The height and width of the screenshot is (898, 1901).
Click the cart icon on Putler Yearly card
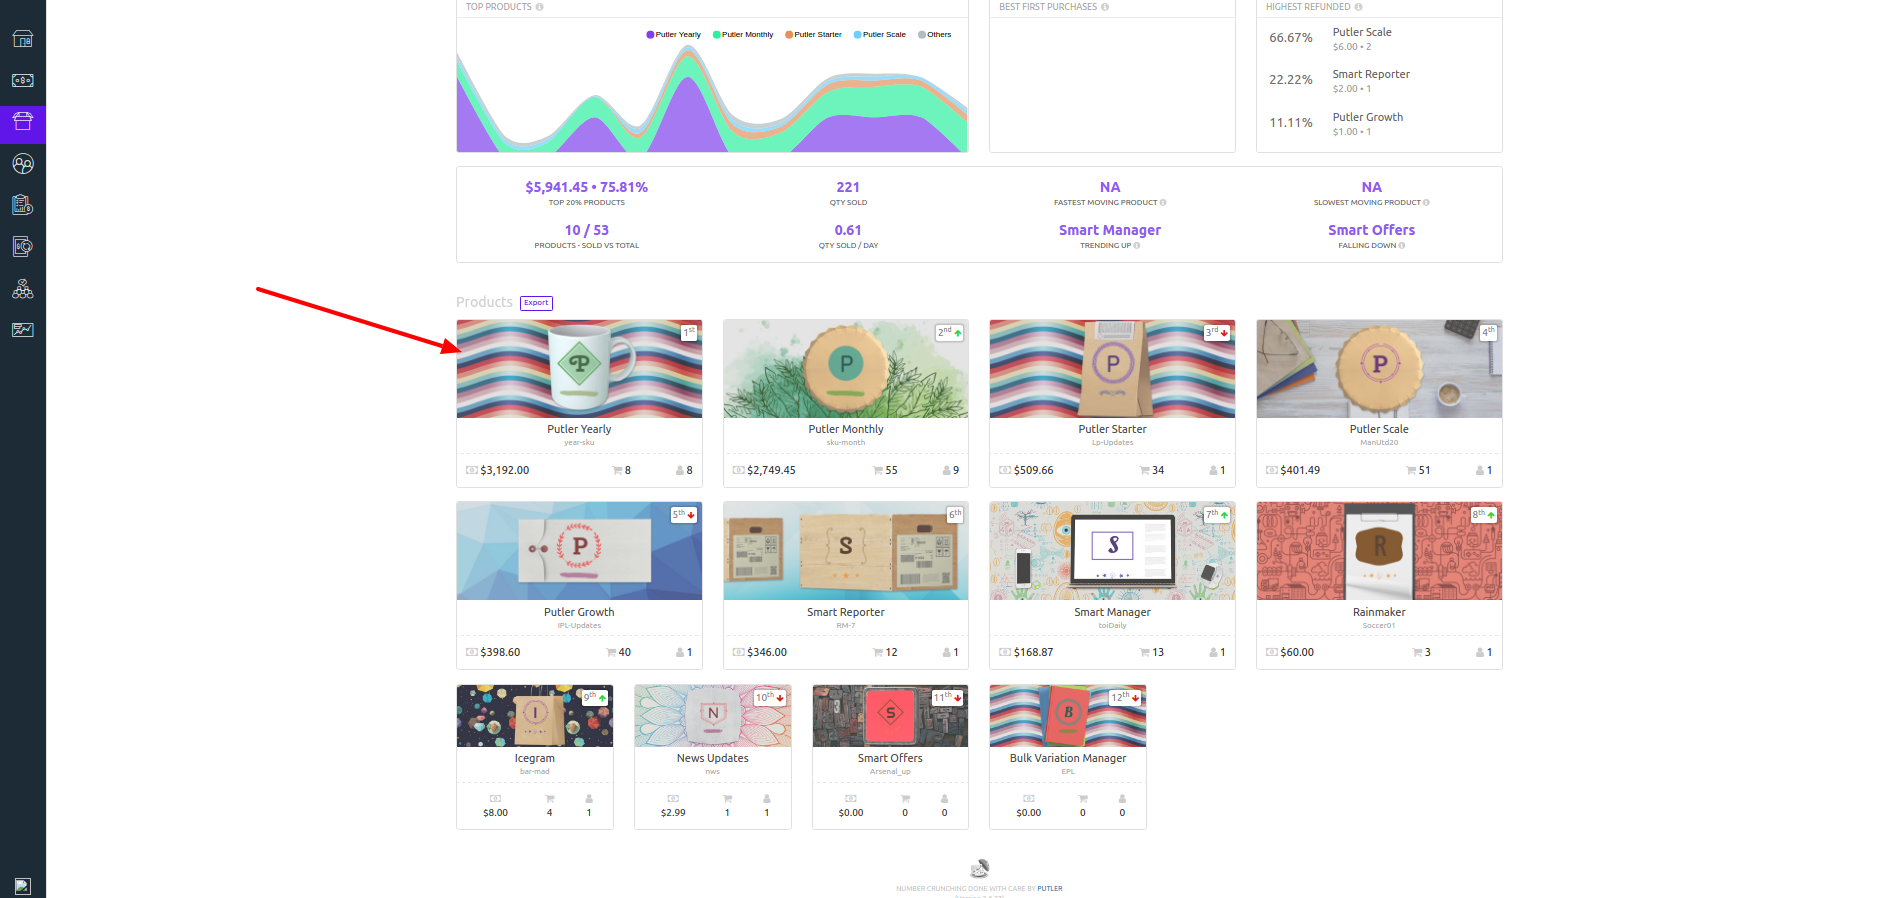(617, 470)
